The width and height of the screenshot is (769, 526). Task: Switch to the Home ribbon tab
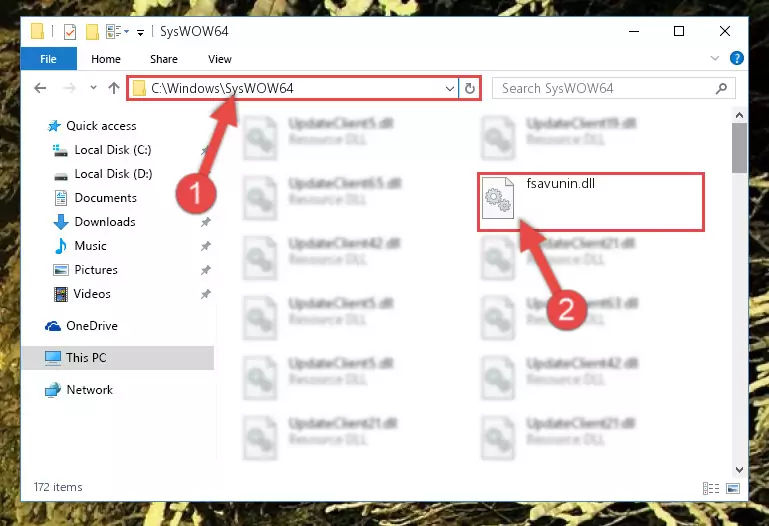point(106,59)
